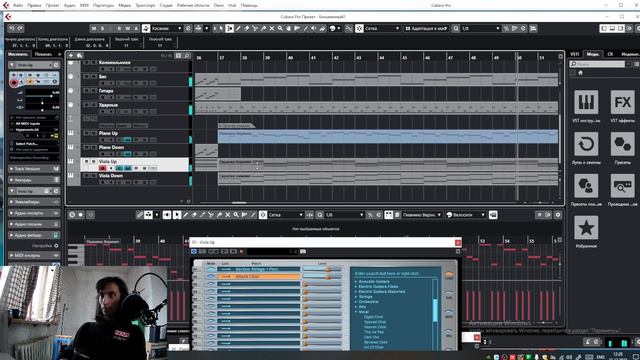Image resolution: width=640 pixels, height=360 pixels.
Task: Open the top toolbar Сетка snap type dropdown
Action: [382, 28]
